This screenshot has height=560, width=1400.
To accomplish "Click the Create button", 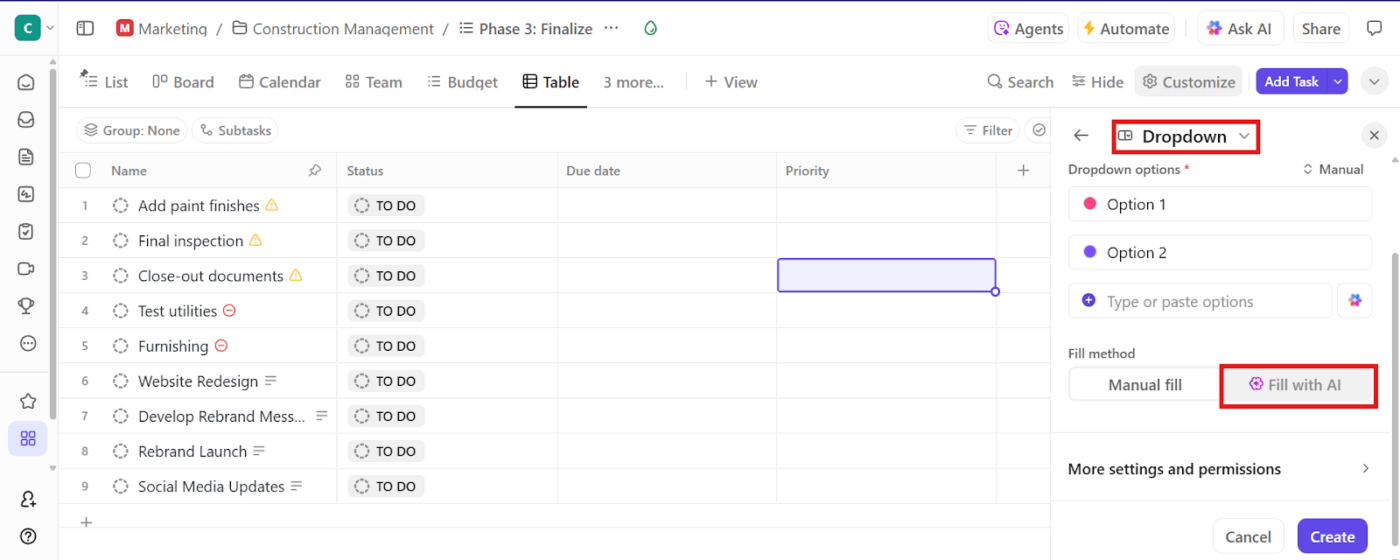I will point(1332,537).
